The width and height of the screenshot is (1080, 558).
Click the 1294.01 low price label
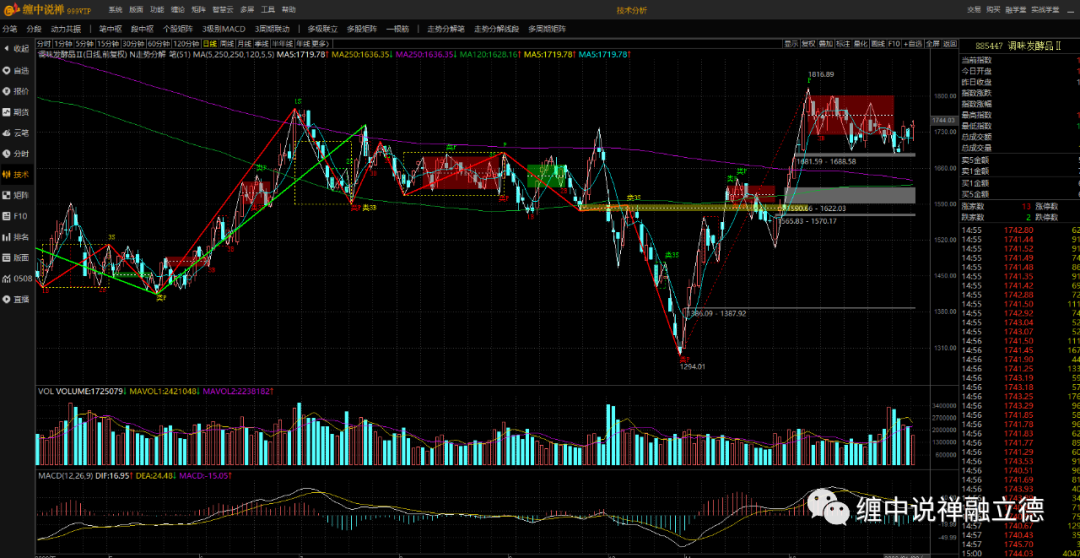click(x=693, y=366)
